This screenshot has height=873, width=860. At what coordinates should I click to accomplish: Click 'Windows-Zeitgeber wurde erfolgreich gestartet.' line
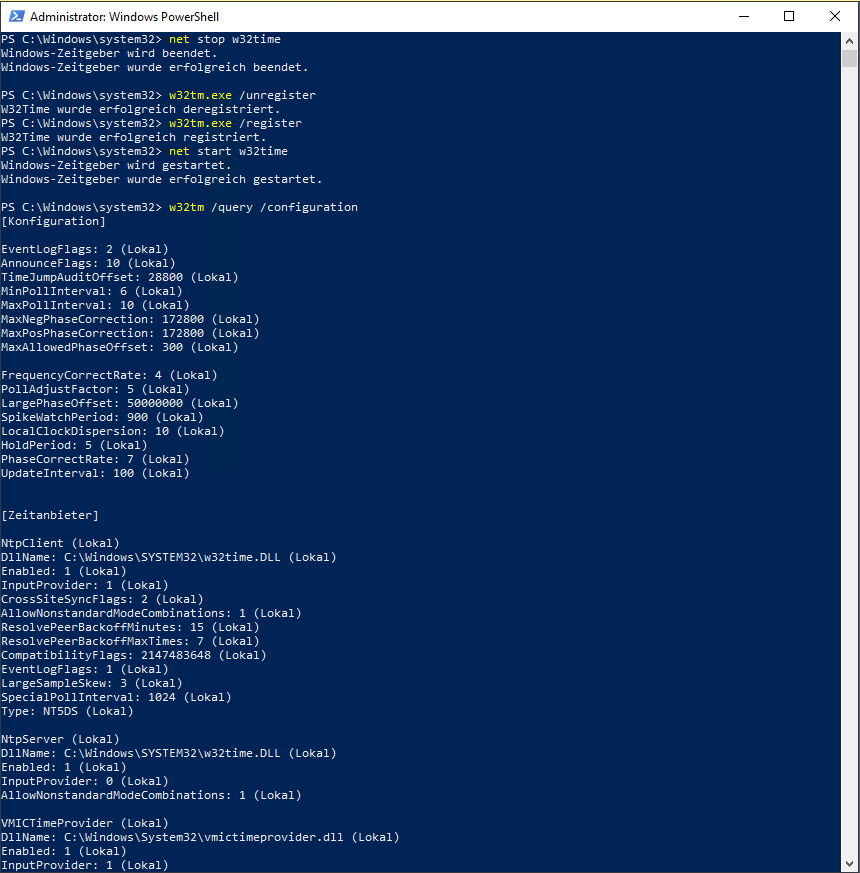[161, 179]
